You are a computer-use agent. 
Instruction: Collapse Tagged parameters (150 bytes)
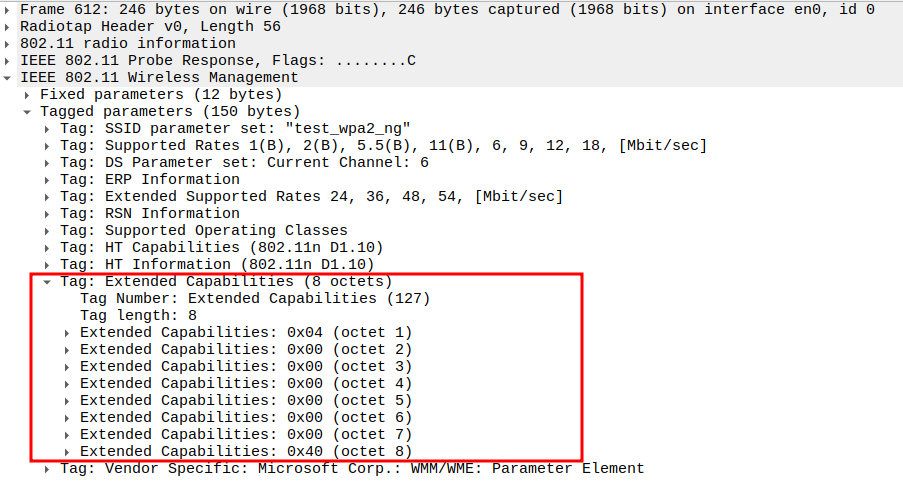28,112
